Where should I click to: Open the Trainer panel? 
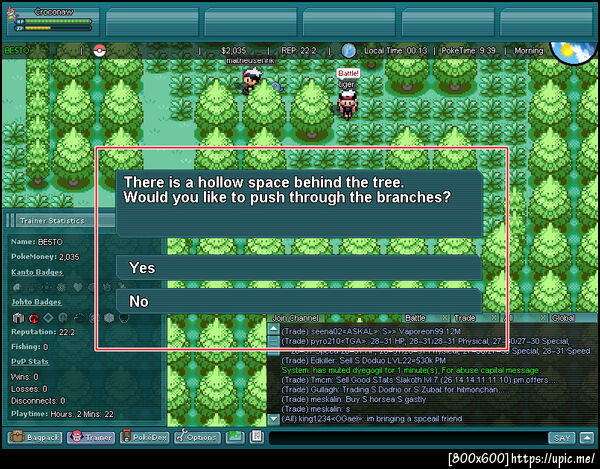pos(91,437)
